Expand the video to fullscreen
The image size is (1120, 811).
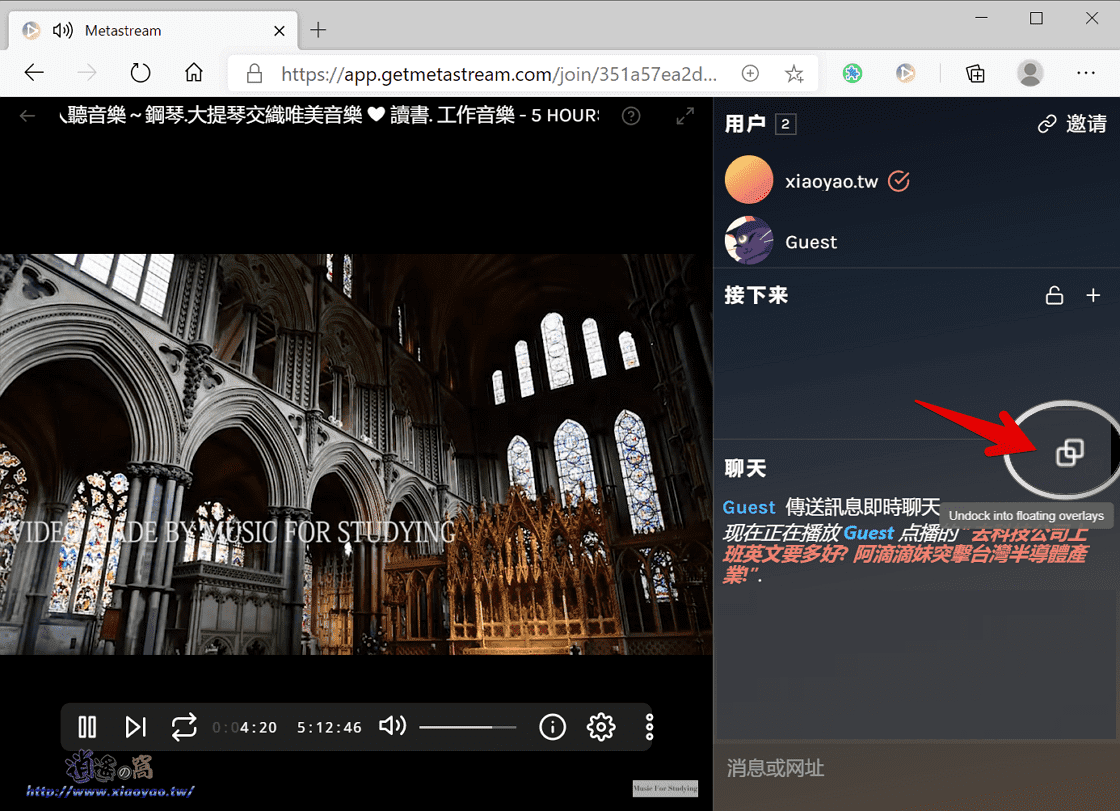685,116
